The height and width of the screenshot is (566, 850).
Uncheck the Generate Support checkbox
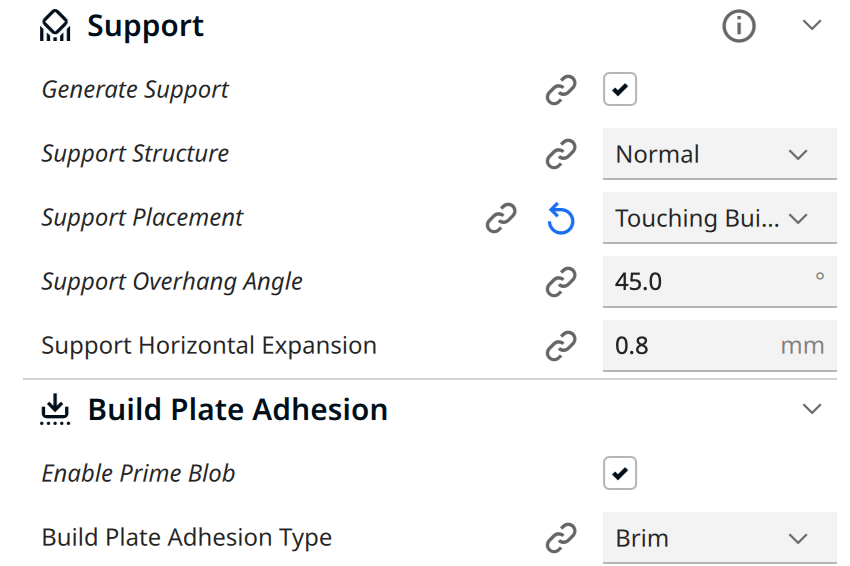[x=620, y=90]
